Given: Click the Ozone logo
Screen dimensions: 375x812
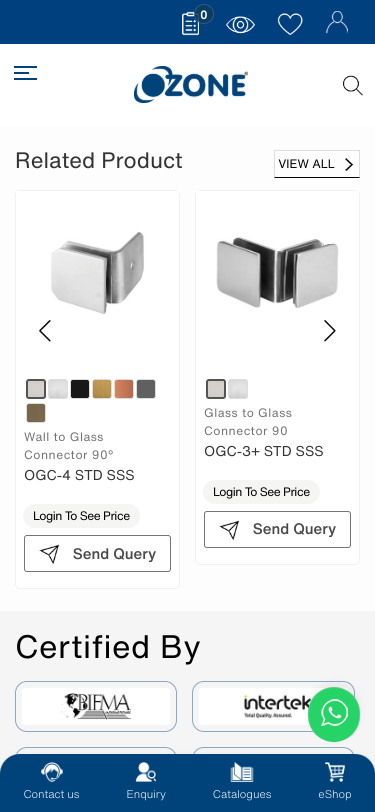Looking at the screenshot, I should pos(191,84).
